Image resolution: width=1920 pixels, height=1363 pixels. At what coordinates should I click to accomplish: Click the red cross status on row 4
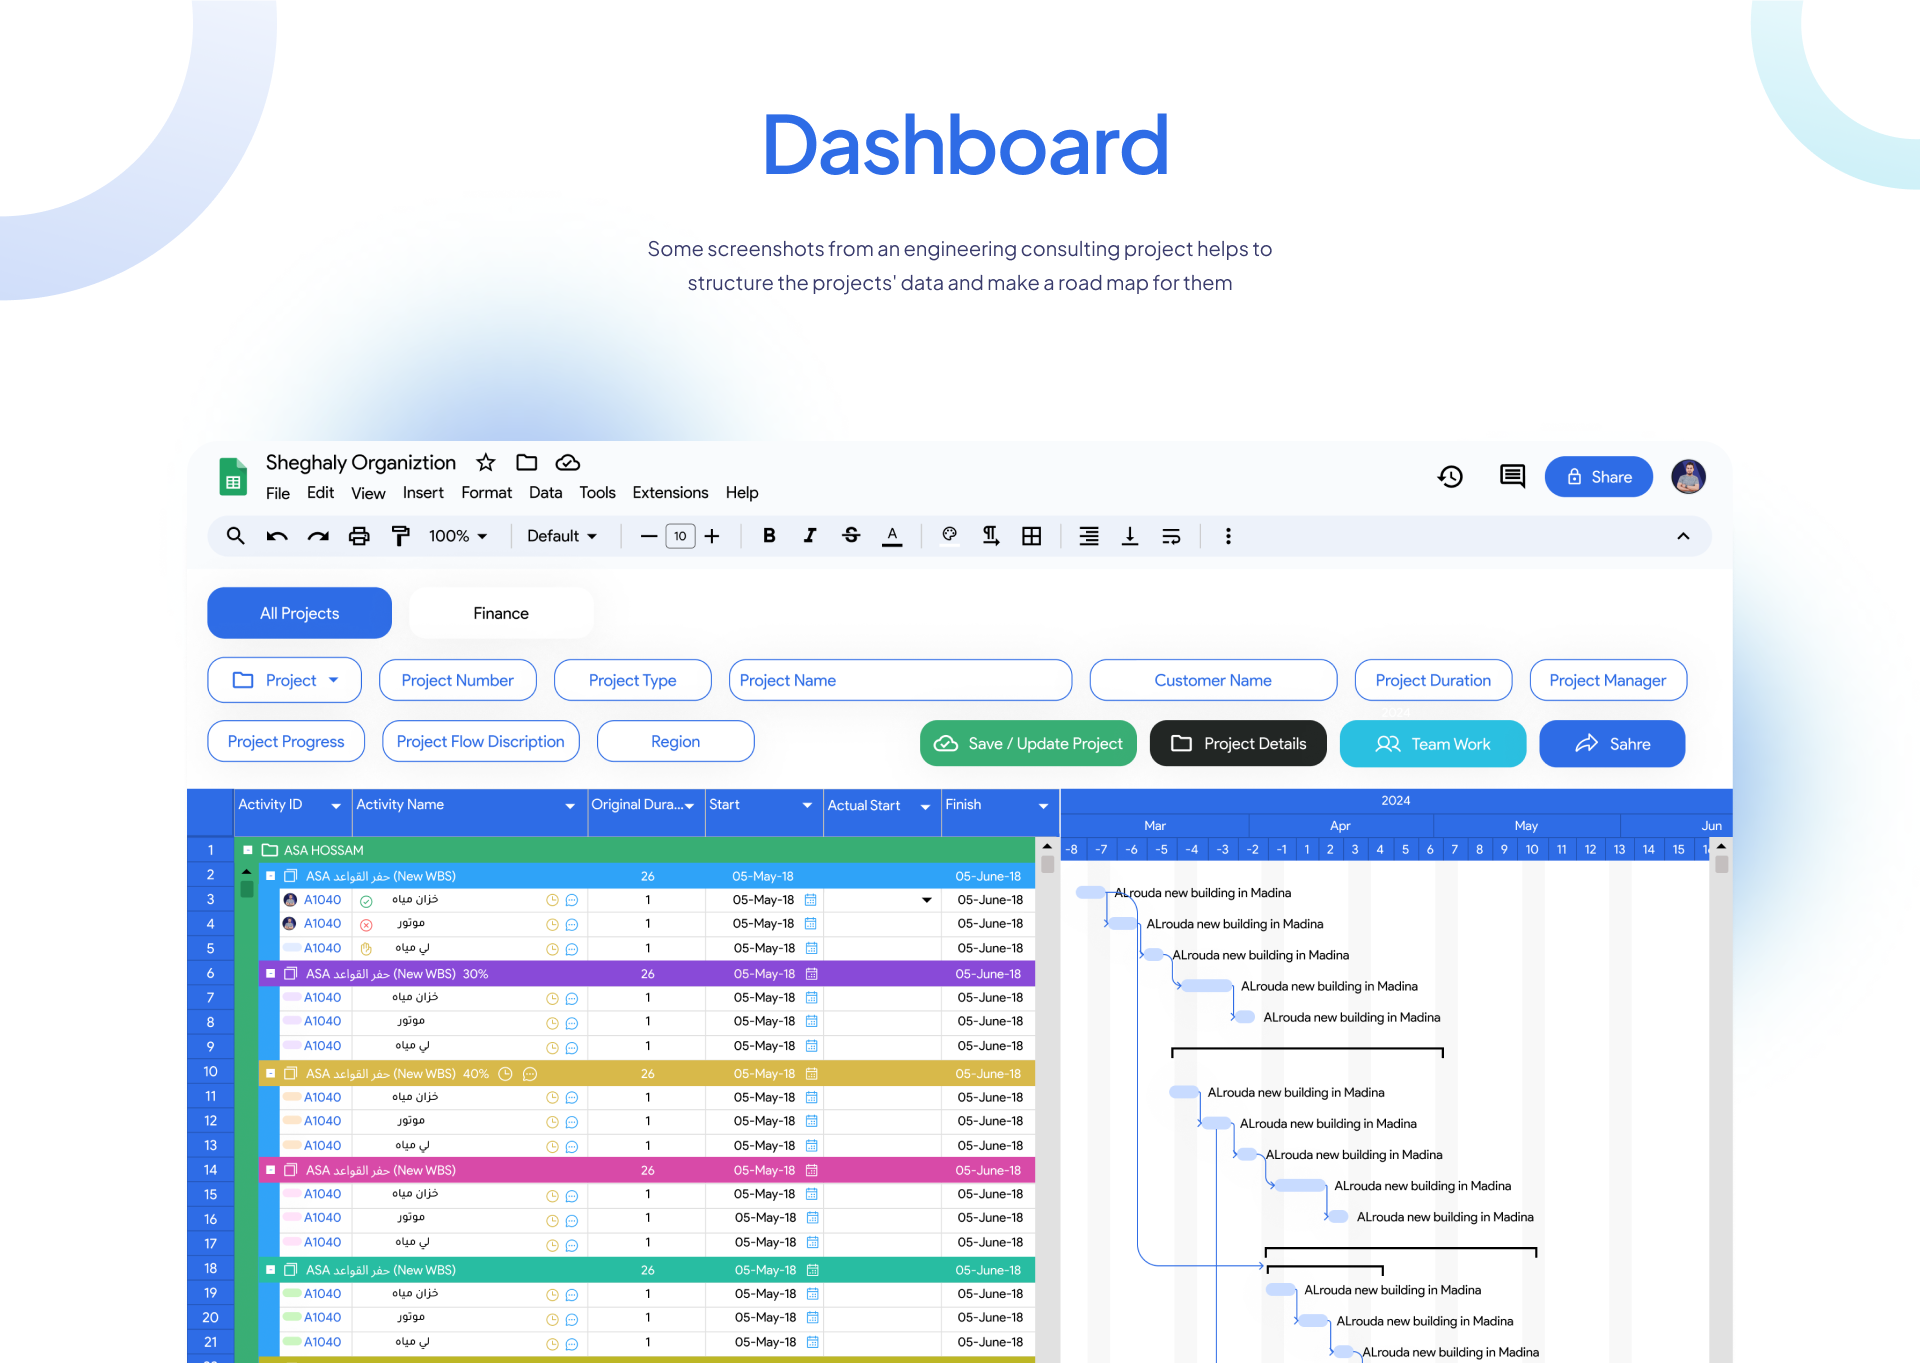coord(366,923)
